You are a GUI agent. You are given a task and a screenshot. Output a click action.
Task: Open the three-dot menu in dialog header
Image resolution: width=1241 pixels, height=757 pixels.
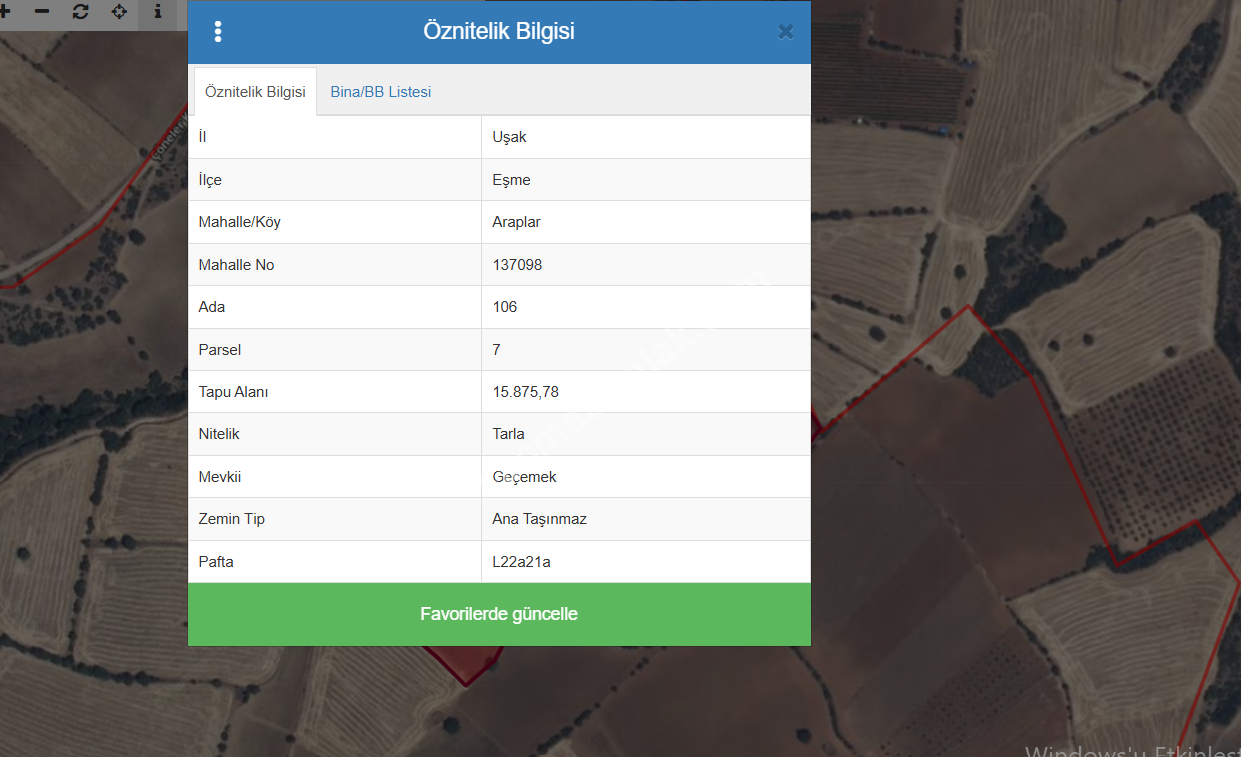[x=218, y=32]
